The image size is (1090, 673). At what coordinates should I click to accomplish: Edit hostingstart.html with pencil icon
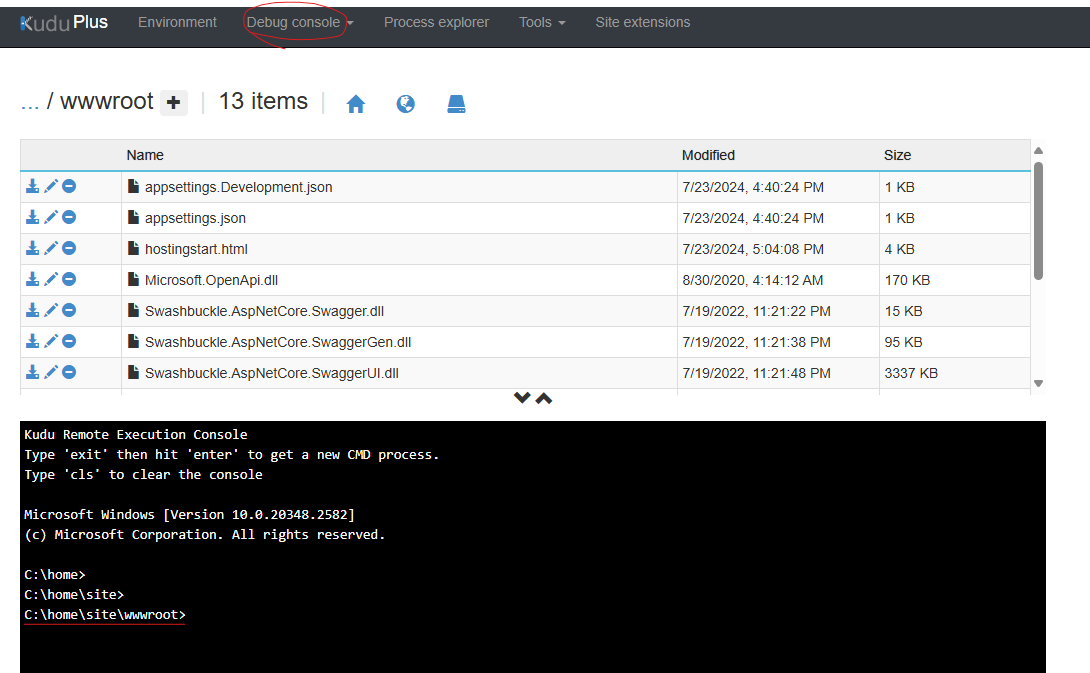coord(51,248)
